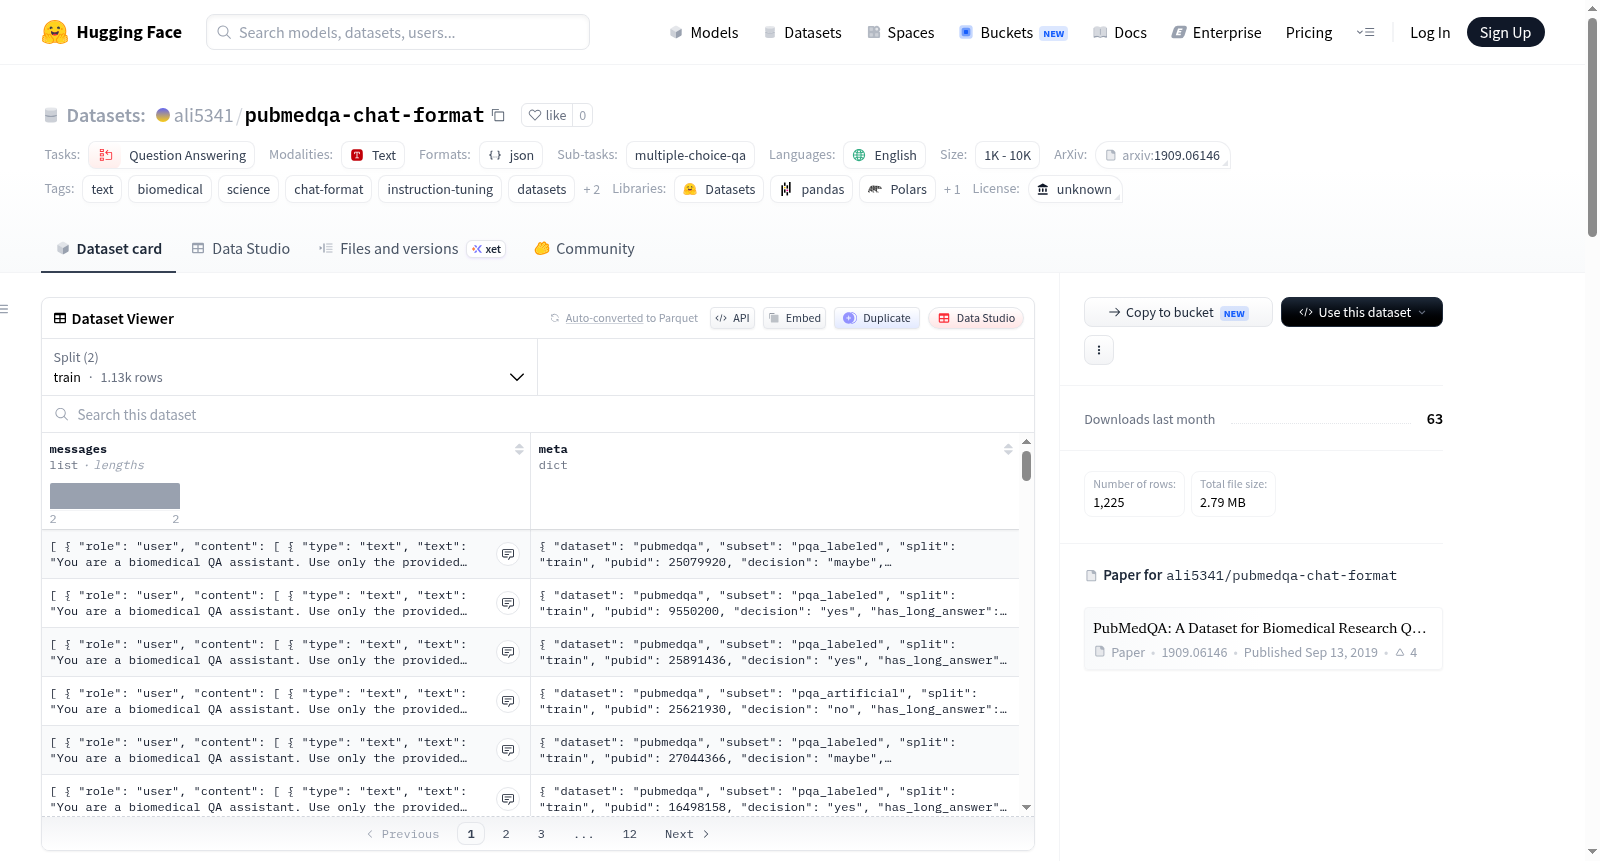
Task: Click the unknown license tag
Action: coord(1074,189)
